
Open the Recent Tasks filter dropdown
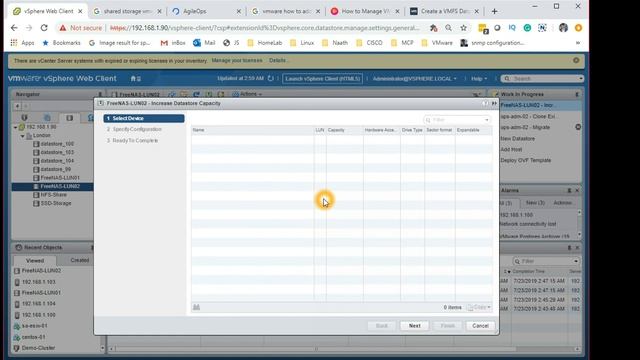coord(576,261)
